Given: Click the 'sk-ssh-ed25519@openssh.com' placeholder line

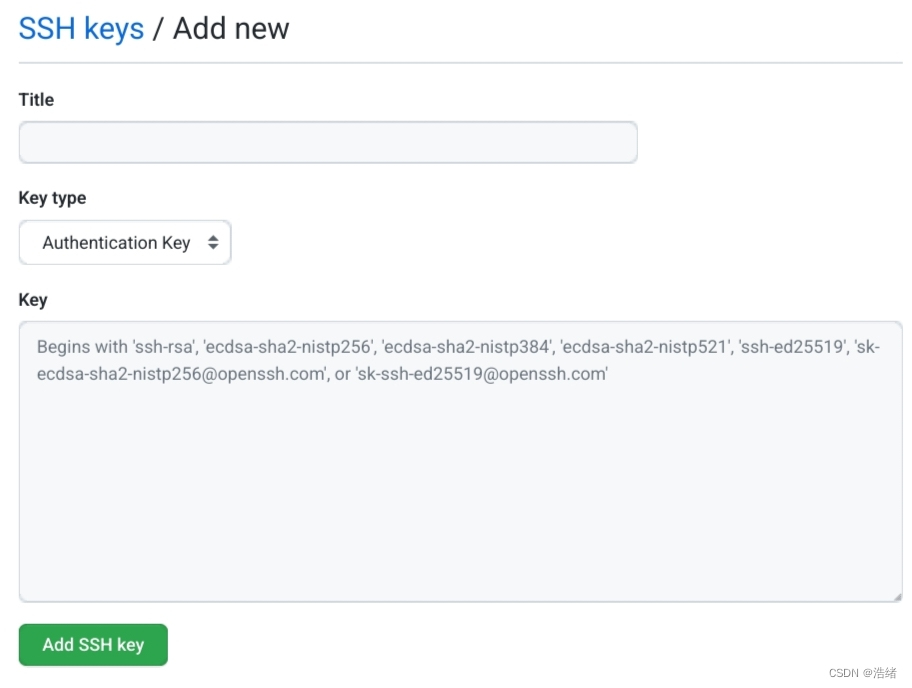Looking at the screenshot, I should 482,374.
